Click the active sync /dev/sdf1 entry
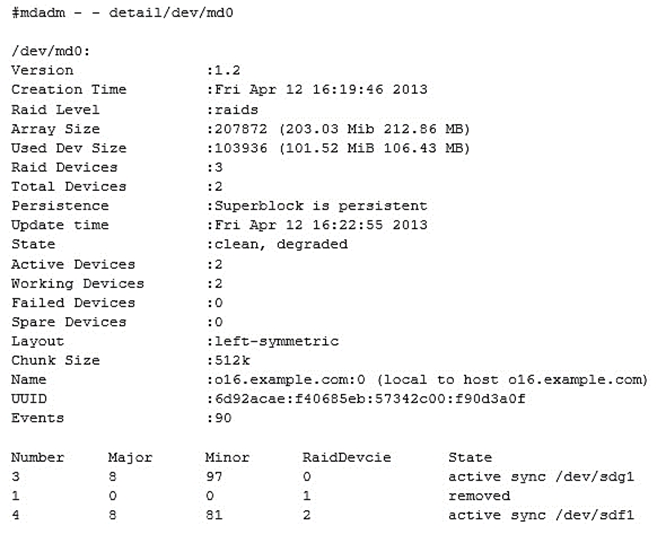 (x=541, y=515)
